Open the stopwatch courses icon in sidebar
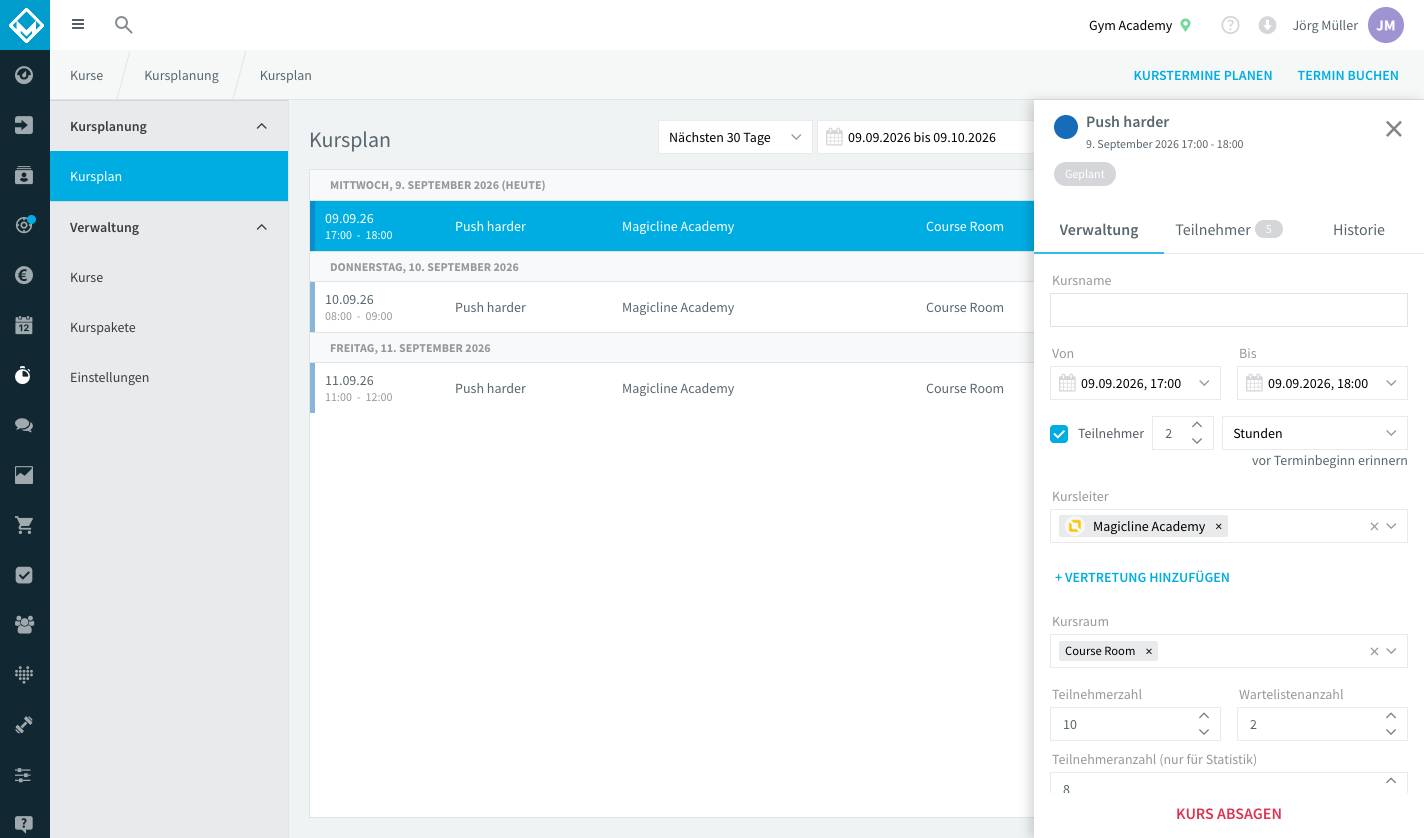 coord(25,375)
